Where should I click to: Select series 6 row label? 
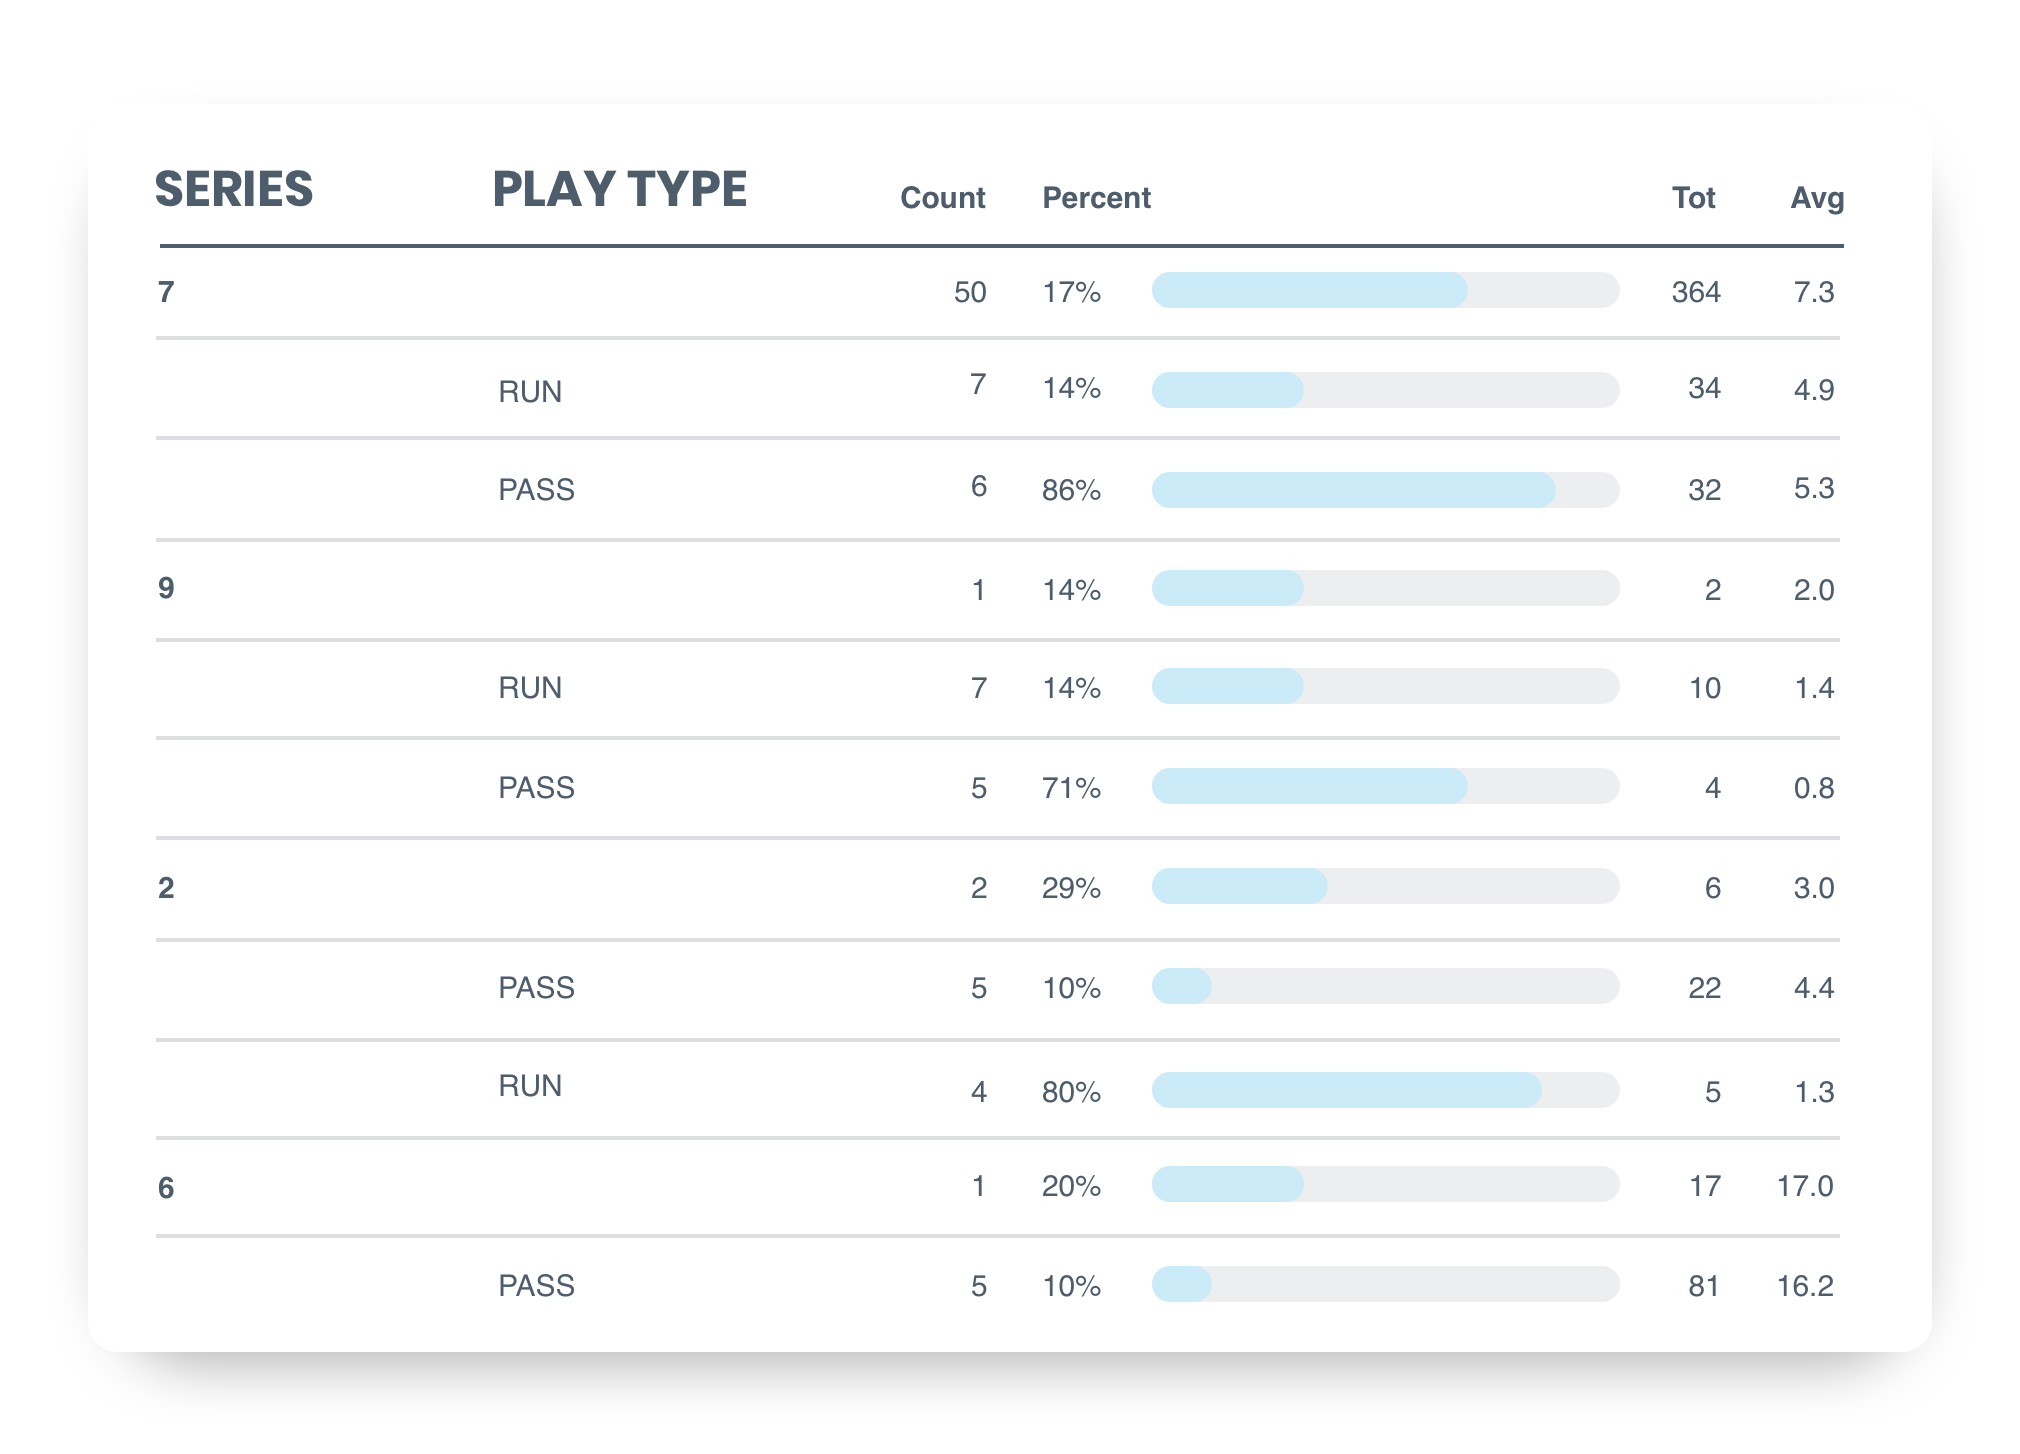166,1188
